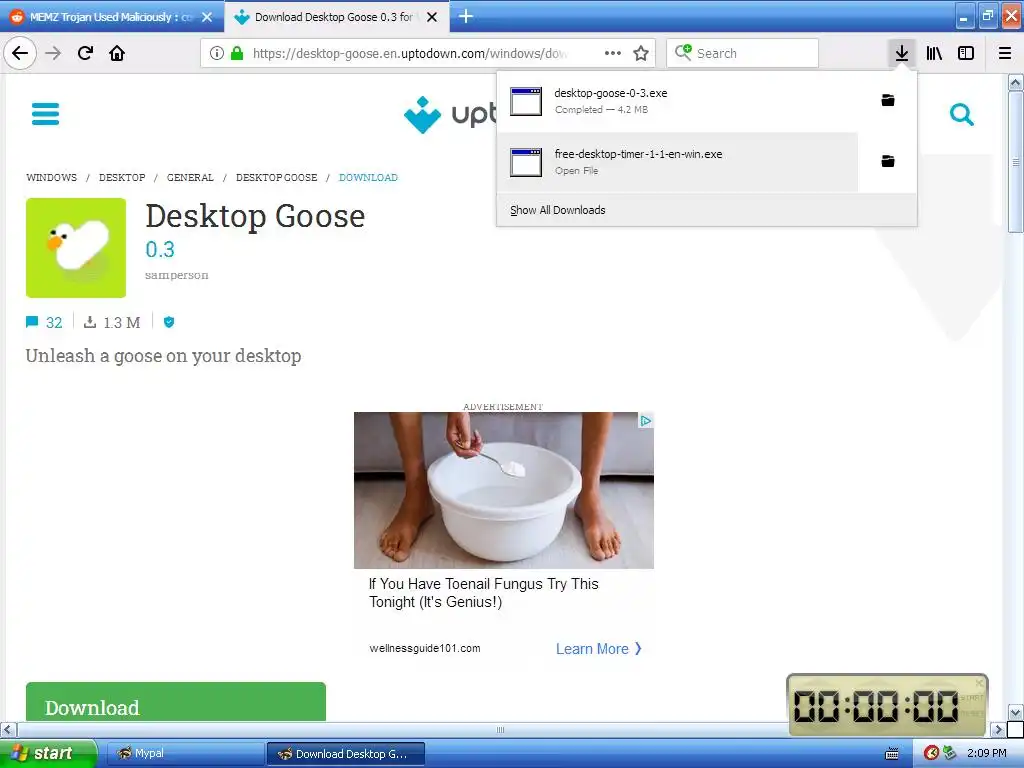
Task: Click the search engine magnifier icon
Action: 683,52
